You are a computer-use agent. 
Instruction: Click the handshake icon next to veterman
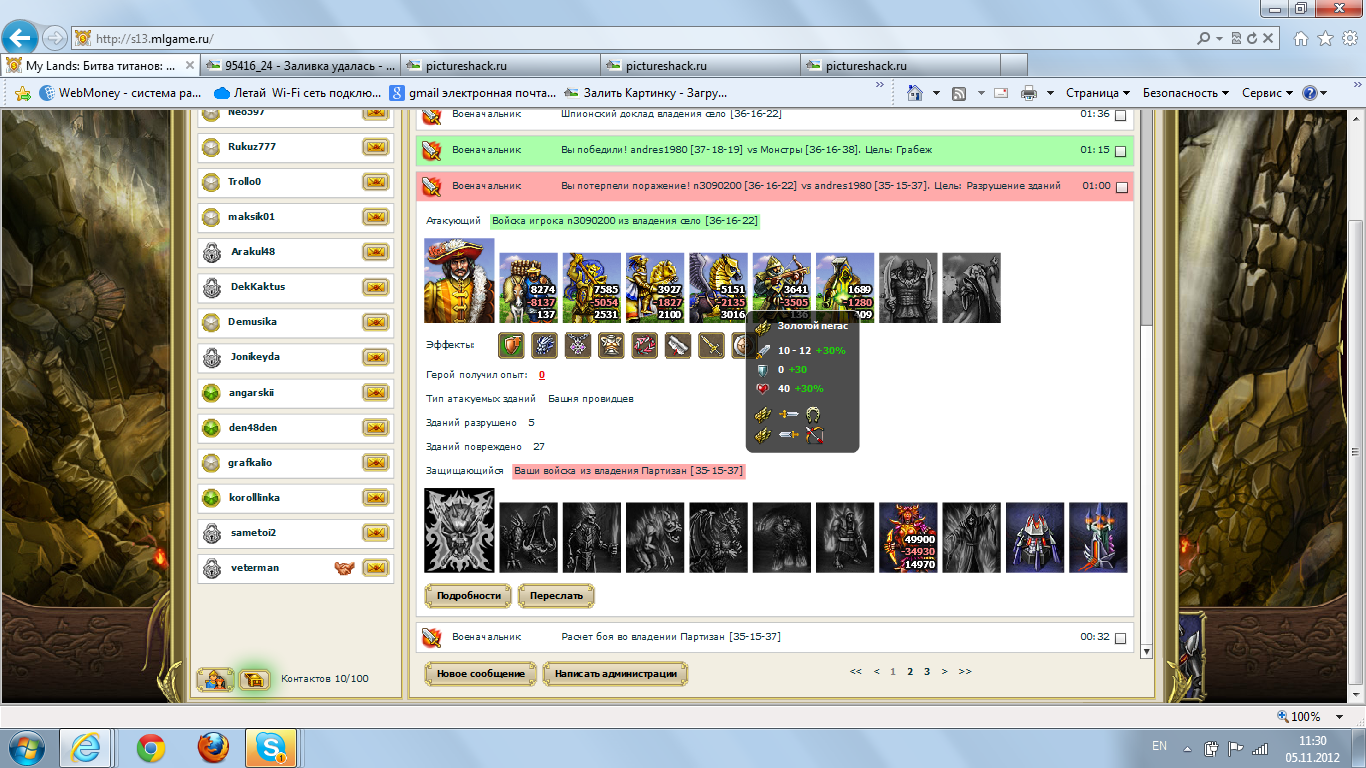pyautogui.click(x=345, y=568)
